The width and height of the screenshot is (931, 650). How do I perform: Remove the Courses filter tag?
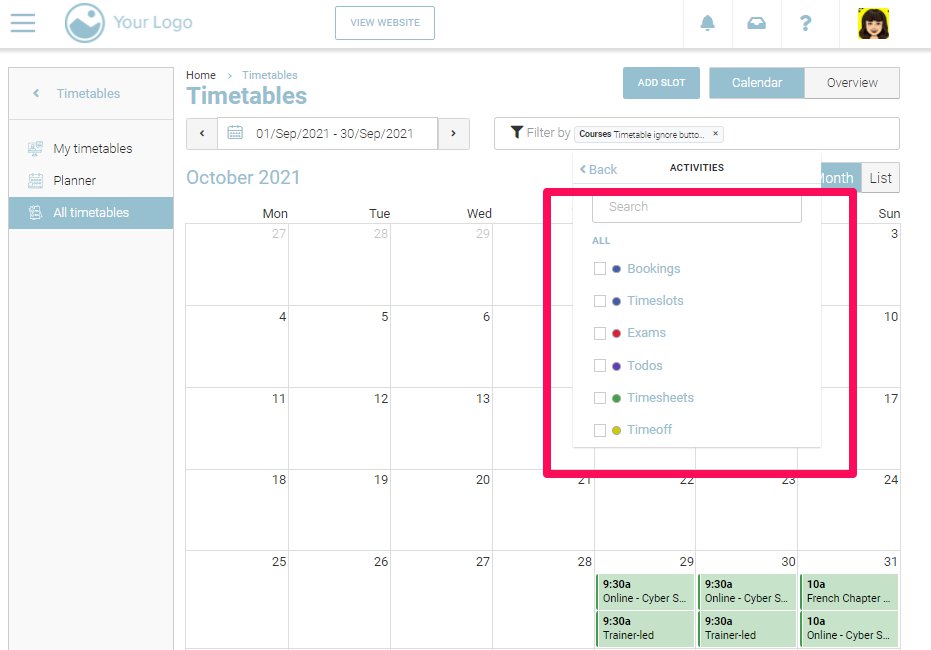[715, 133]
